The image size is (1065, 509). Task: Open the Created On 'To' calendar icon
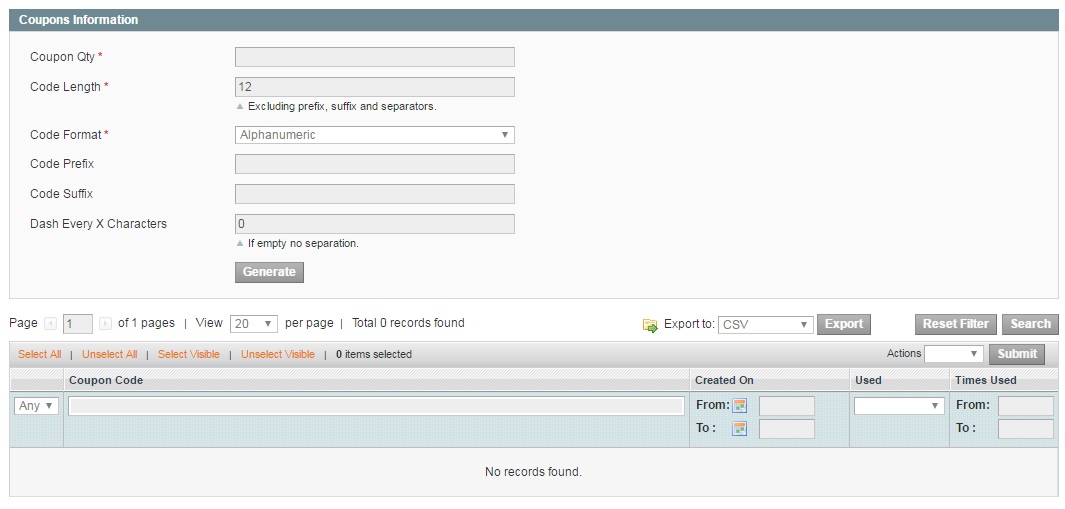[740, 428]
